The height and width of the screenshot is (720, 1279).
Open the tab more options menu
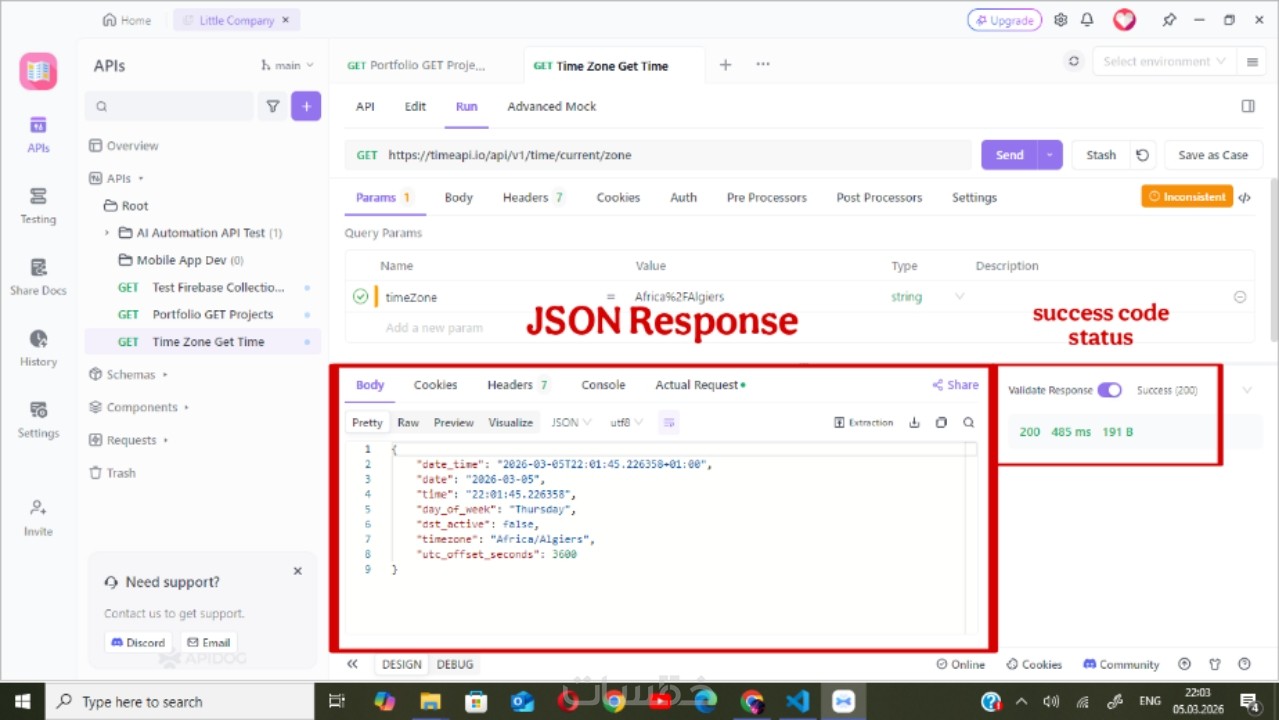click(763, 65)
